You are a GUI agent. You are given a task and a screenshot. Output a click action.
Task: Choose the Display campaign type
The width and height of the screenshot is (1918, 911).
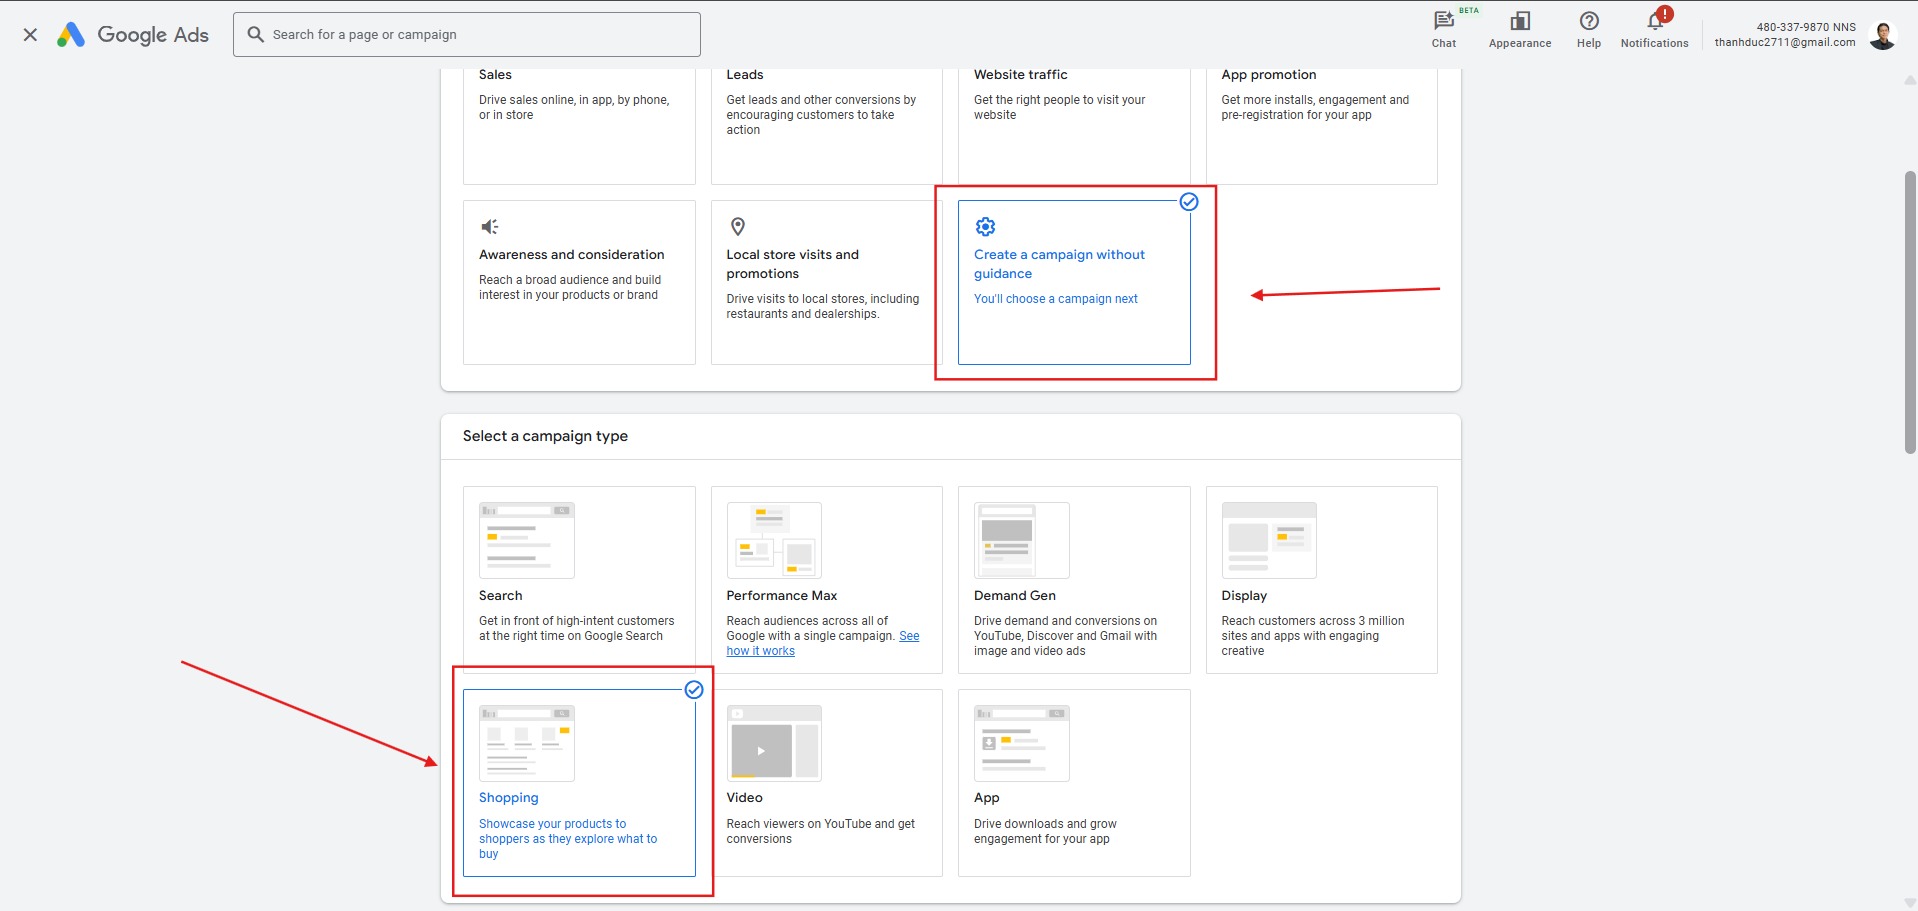(x=1322, y=580)
